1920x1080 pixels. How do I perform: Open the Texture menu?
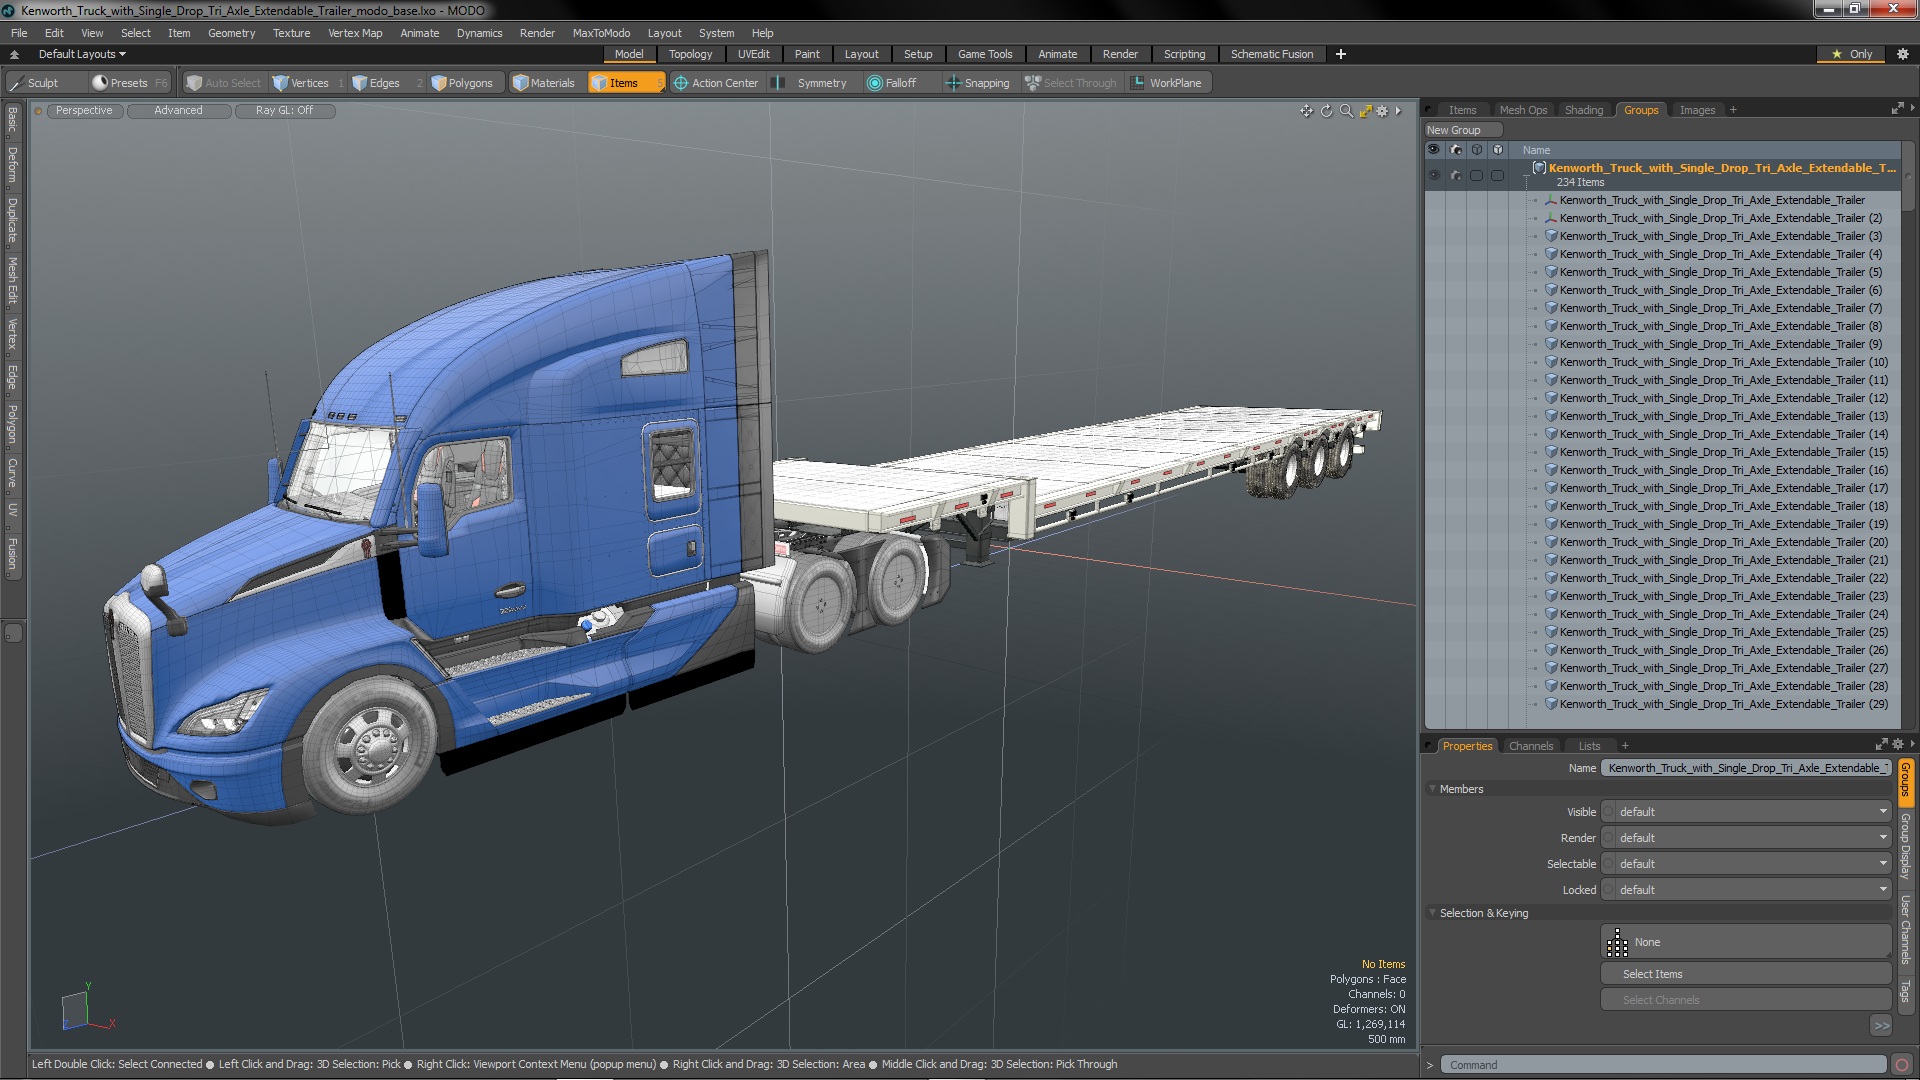291,33
